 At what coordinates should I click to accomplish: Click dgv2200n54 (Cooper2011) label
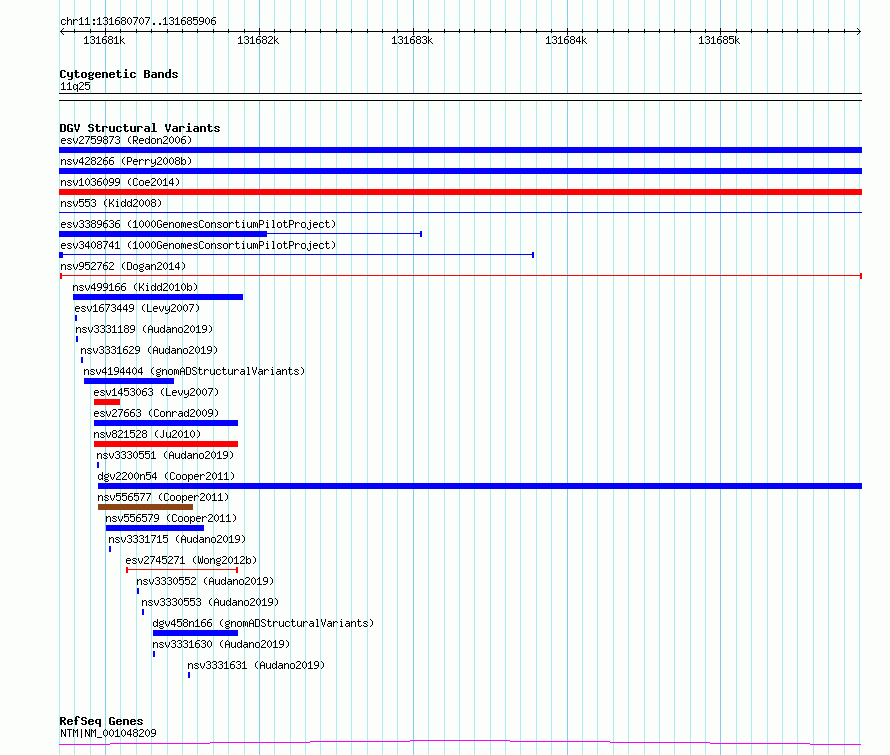(166, 476)
